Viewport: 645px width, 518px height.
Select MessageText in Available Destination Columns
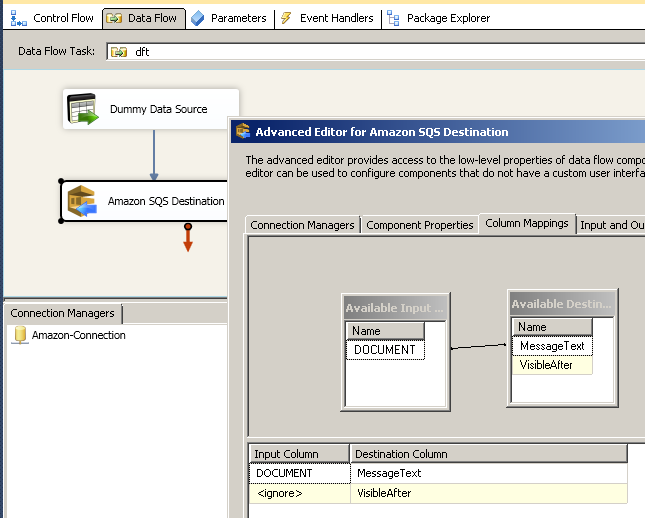pos(551,346)
